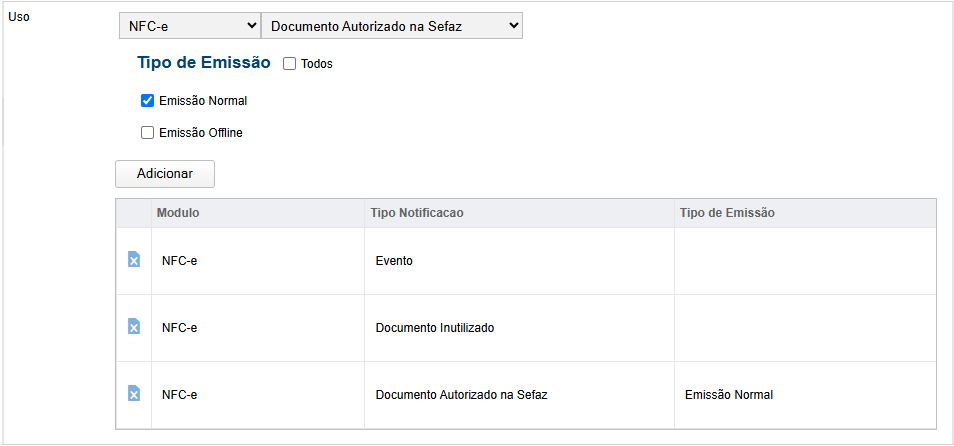Check the Todos checkbox

tap(290, 64)
